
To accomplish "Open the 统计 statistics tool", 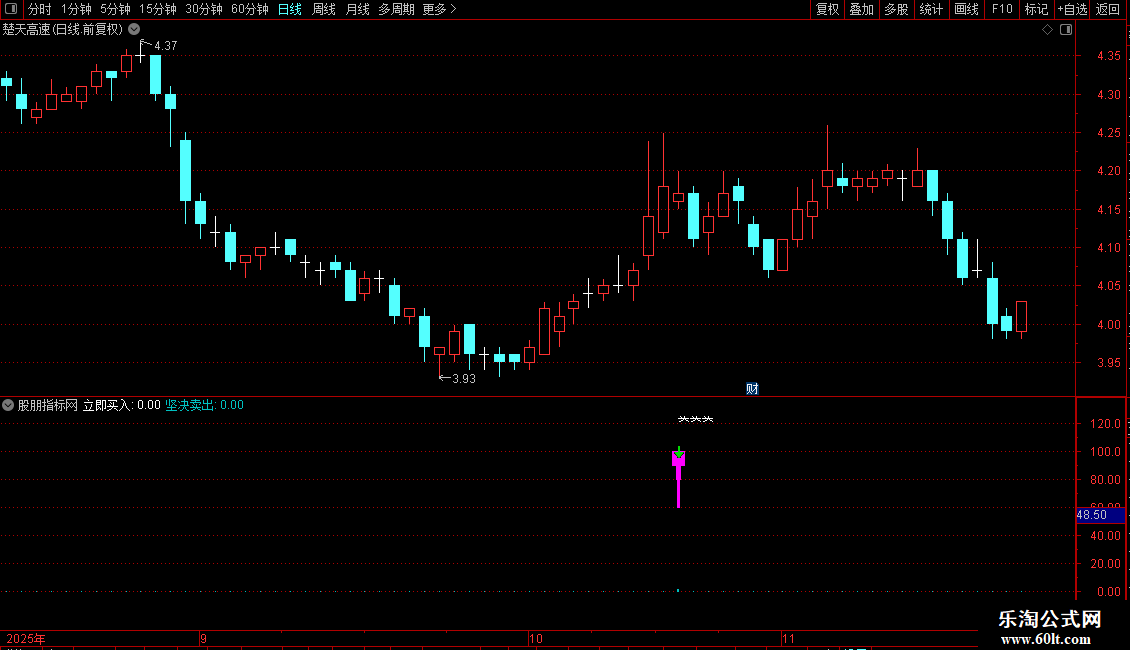I will pos(931,9).
